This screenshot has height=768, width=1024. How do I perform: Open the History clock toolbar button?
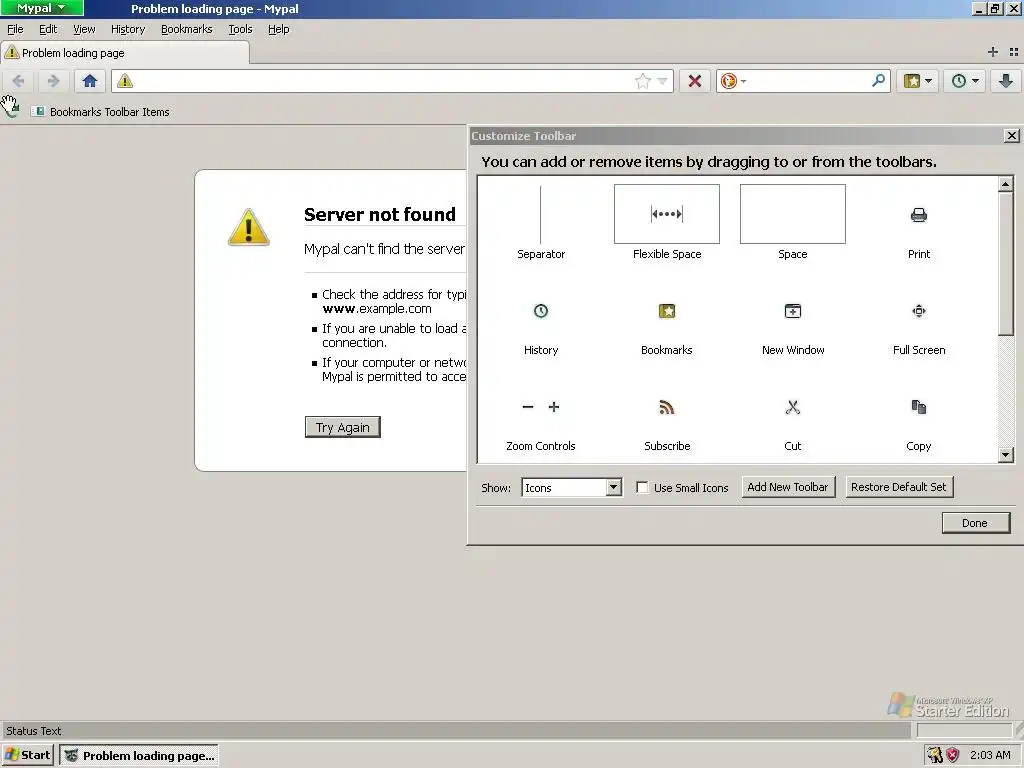(959, 81)
